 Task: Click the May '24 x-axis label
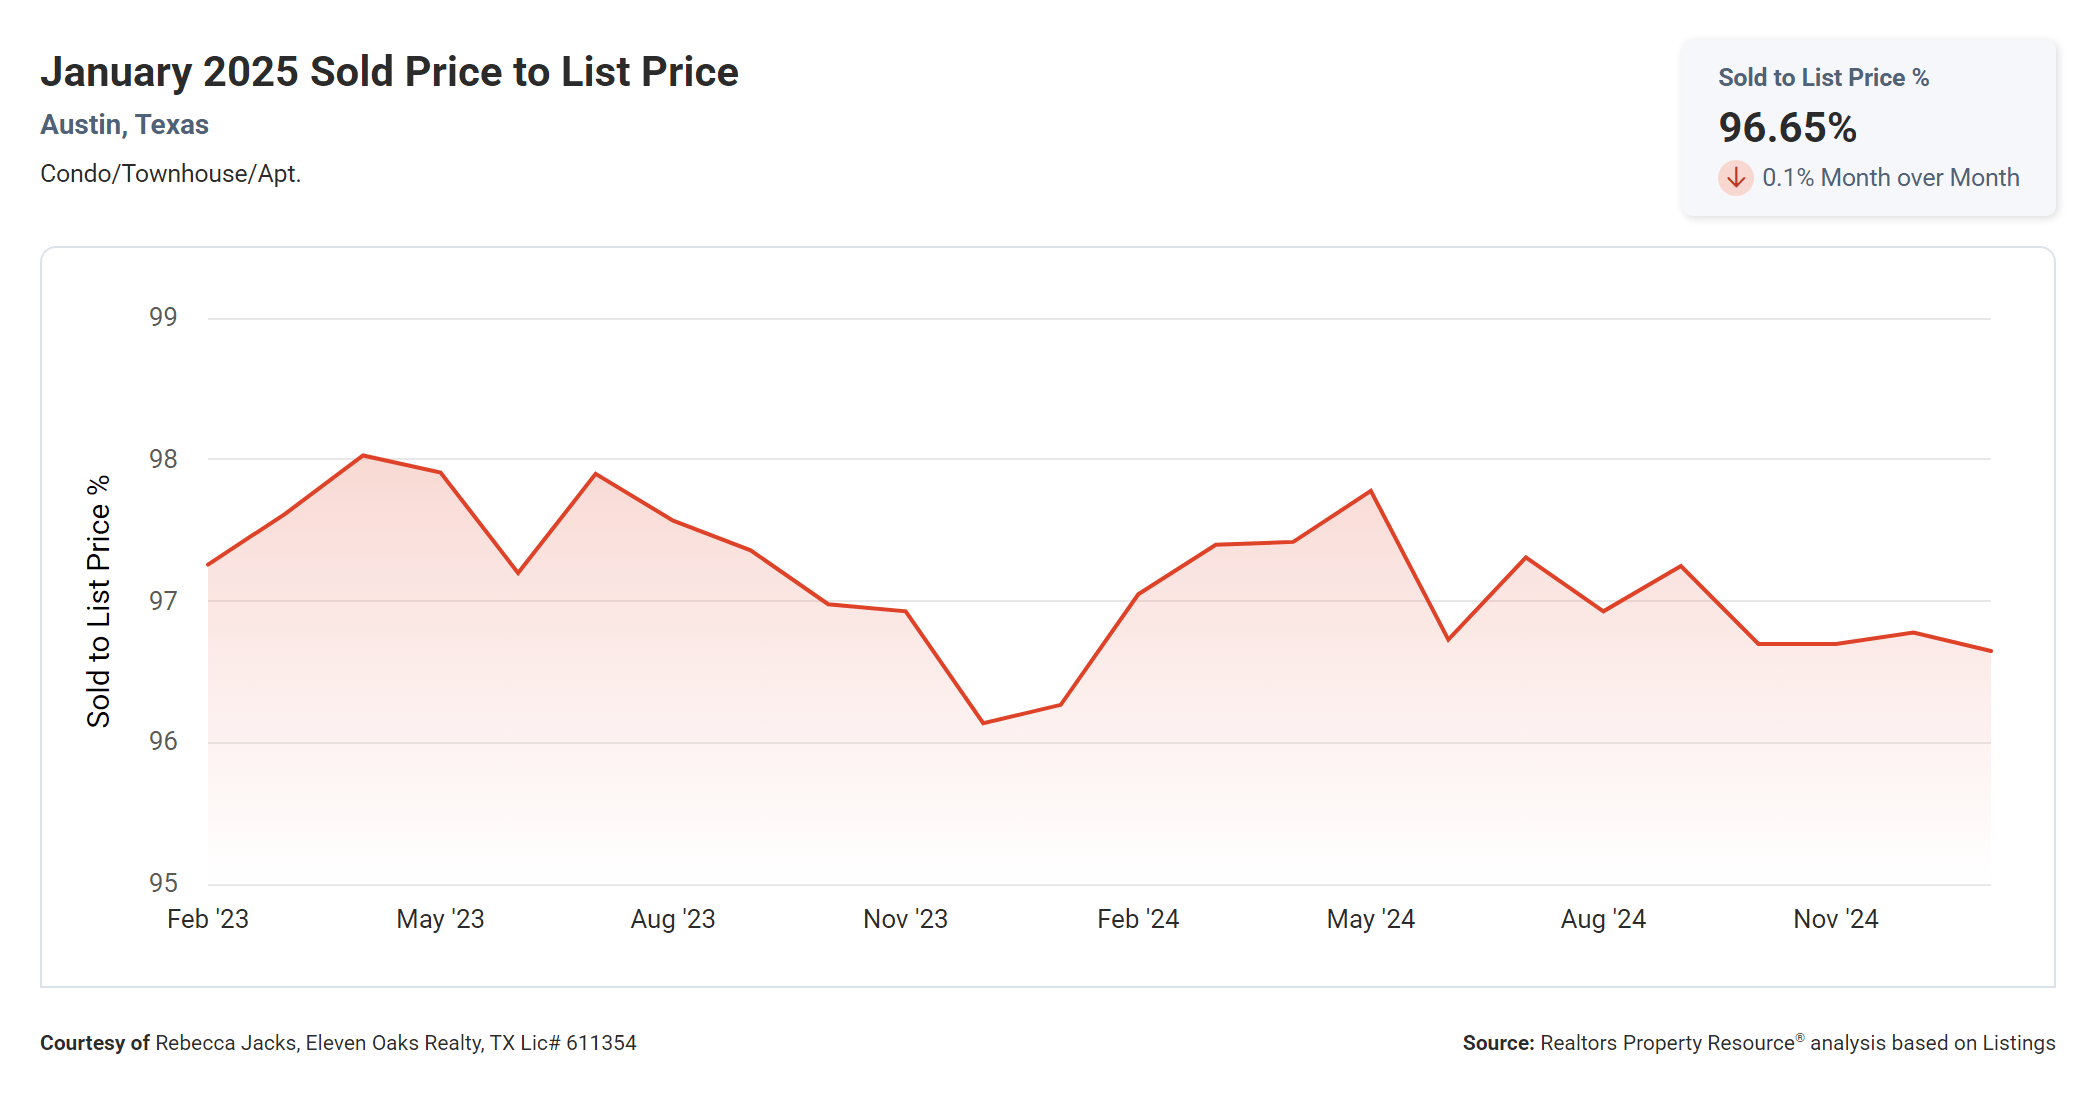1370,919
